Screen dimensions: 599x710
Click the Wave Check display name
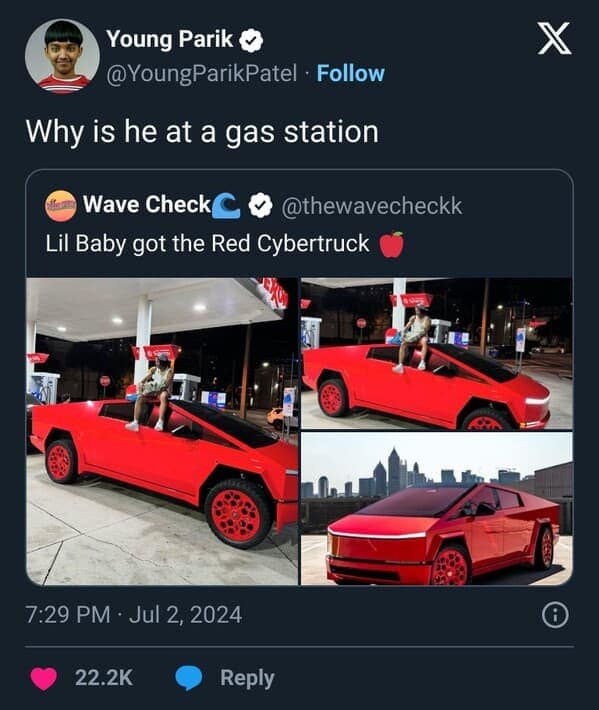[147, 205]
